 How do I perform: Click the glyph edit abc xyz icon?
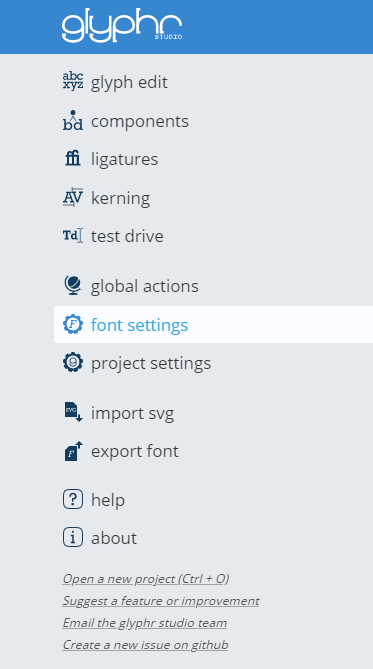click(x=73, y=81)
